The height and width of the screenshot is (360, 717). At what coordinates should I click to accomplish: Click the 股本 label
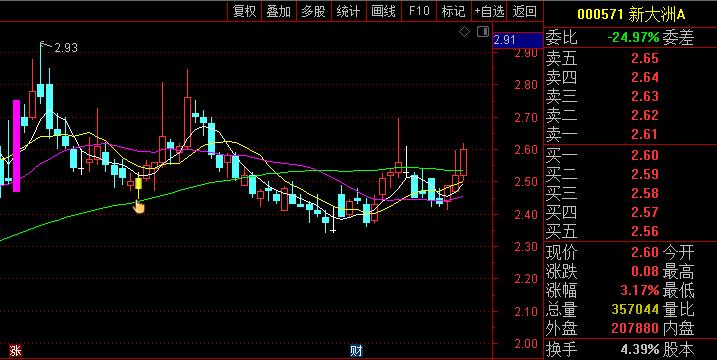(679, 350)
